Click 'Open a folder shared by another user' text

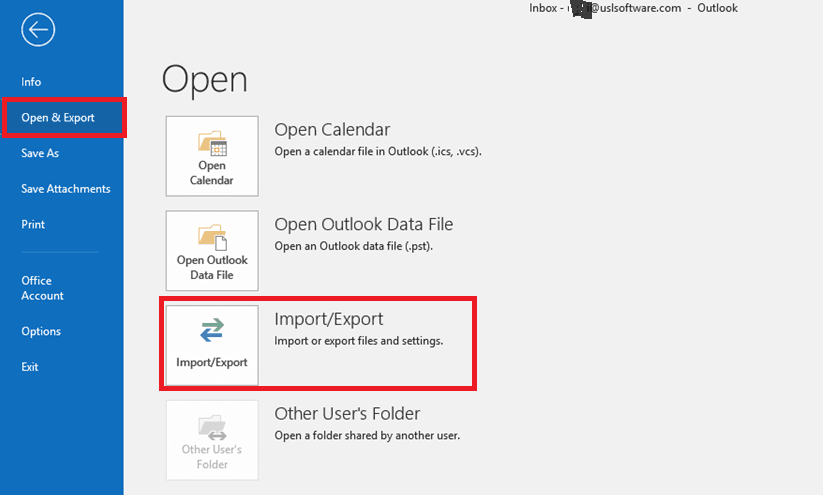coord(367,436)
